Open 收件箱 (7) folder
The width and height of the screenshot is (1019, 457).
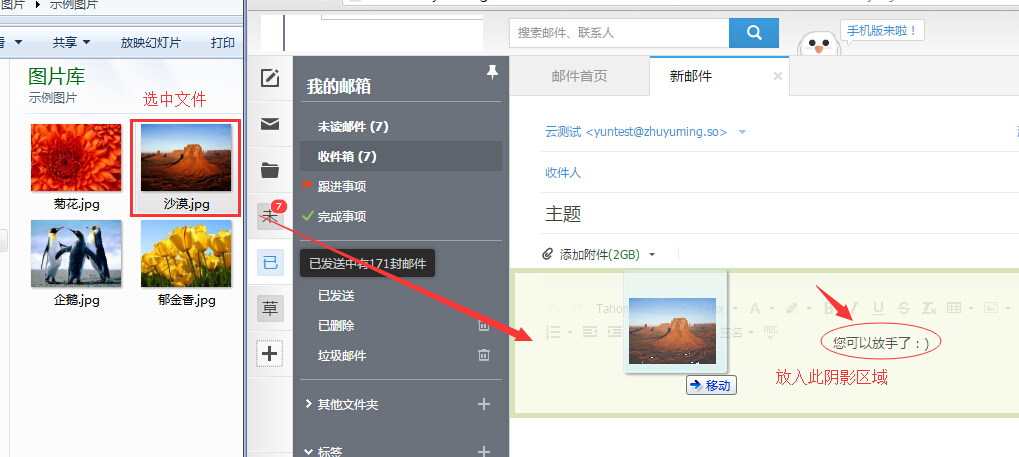tap(347, 156)
